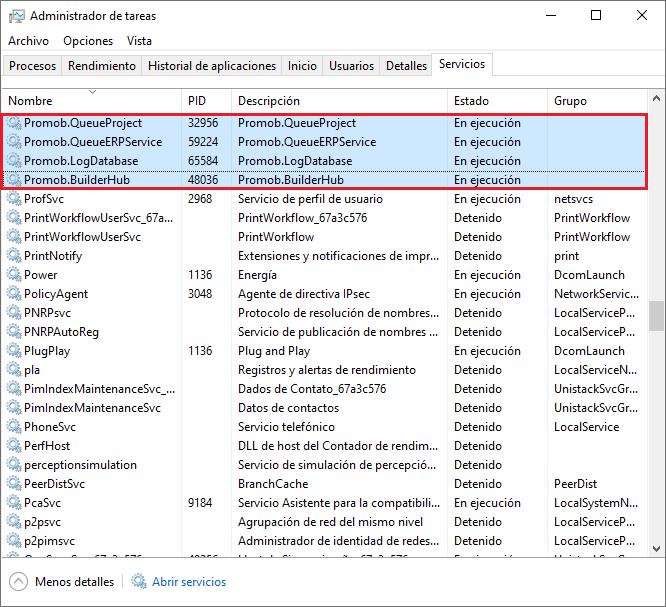The image size is (666, 607).
Task: Click PID 48036 cell
Action: [203, 180]
